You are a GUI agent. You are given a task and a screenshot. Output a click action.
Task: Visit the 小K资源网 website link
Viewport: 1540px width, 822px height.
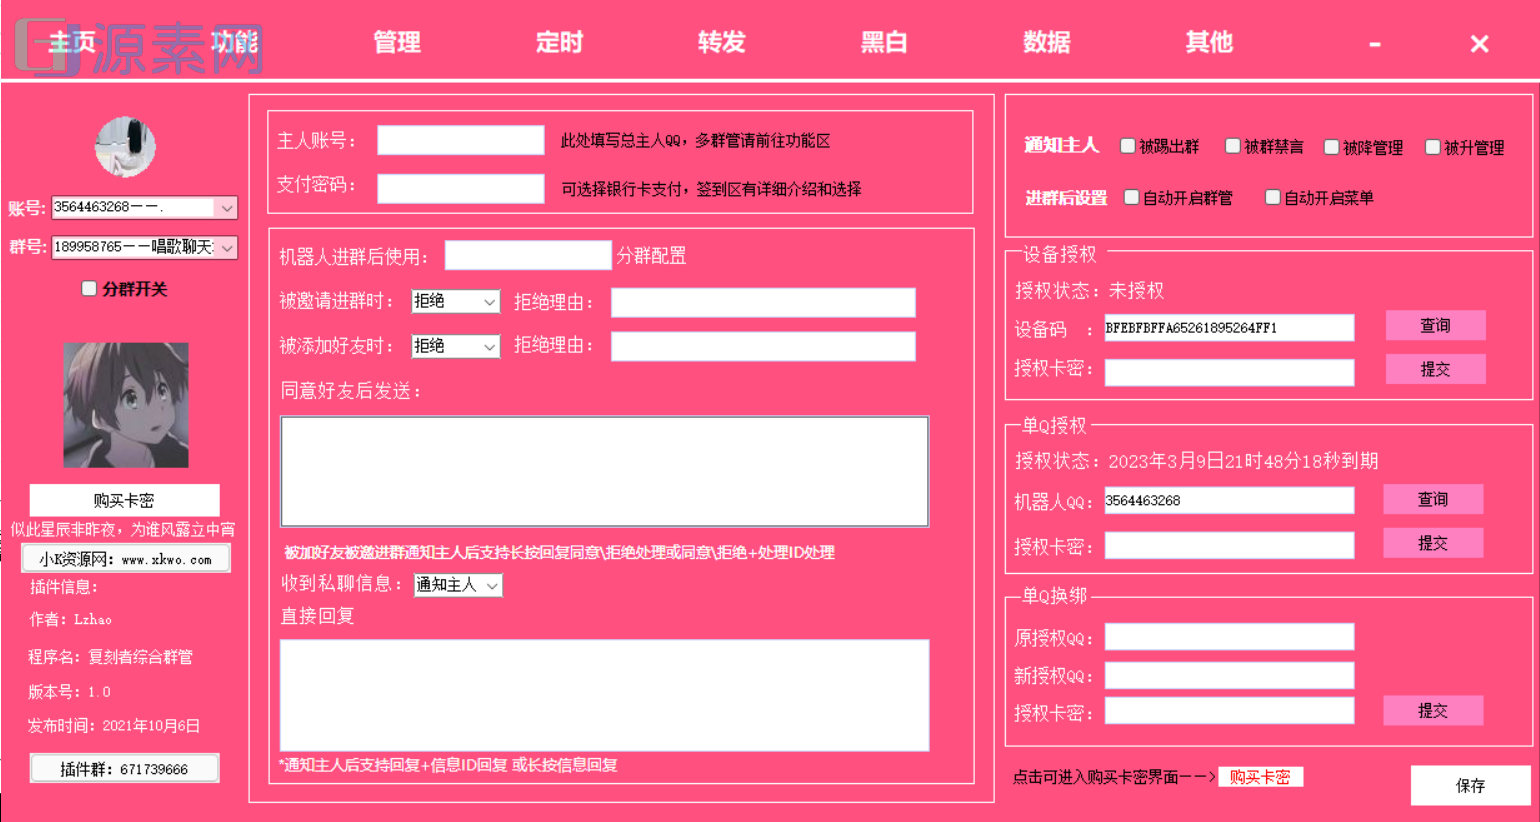point(125,558)
